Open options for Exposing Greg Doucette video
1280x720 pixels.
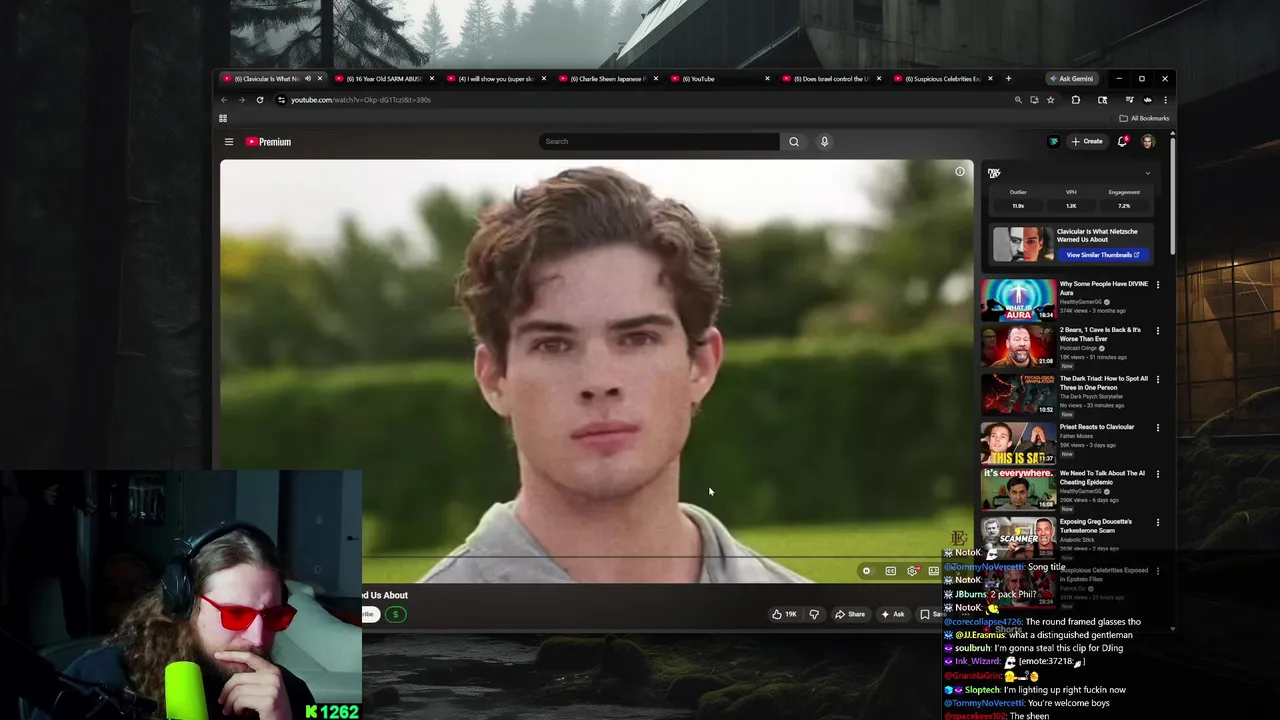coord(1158,523)
